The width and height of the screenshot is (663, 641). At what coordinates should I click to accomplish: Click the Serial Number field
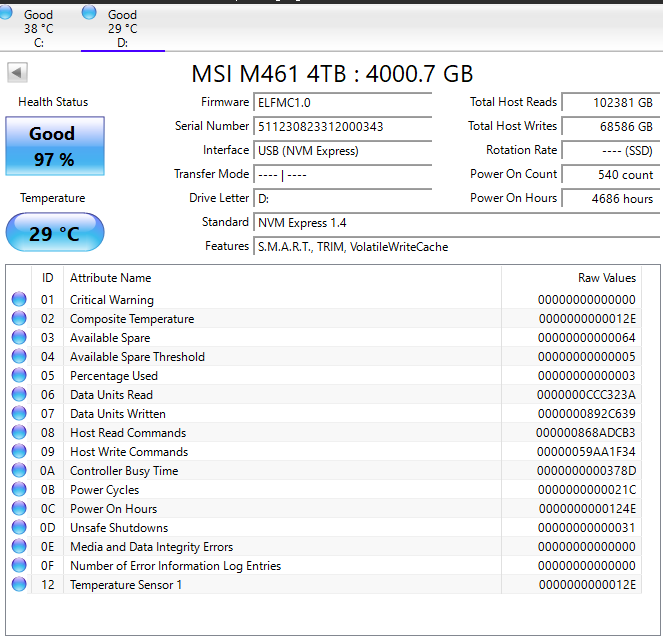(x=342, y=126)
